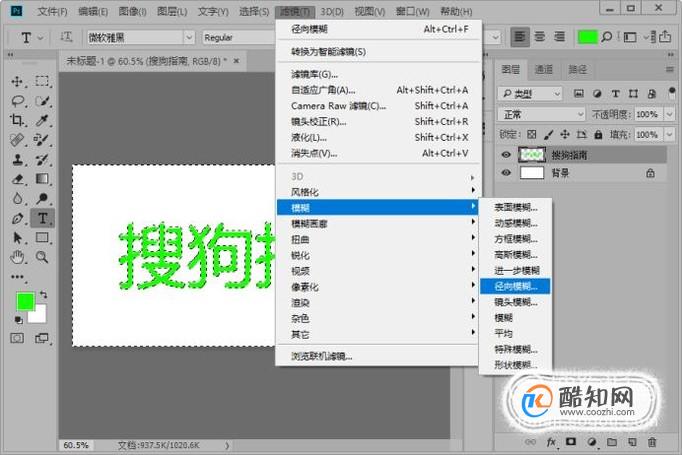
Task: Select the History Brush tool
Action: click(42, 159)
